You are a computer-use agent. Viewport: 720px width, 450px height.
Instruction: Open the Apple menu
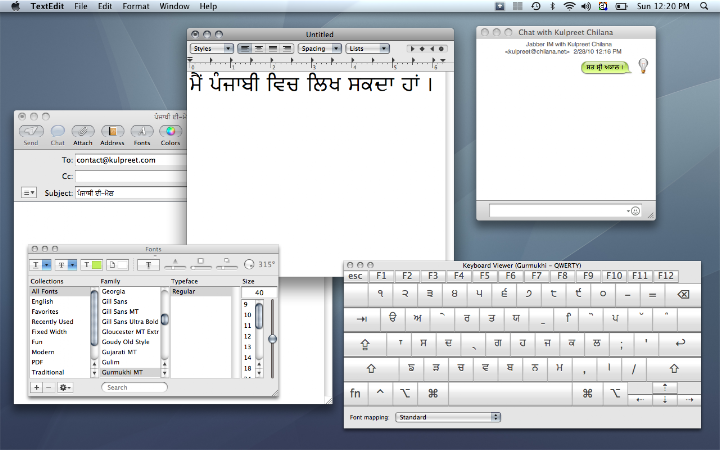tap(15, 6)
